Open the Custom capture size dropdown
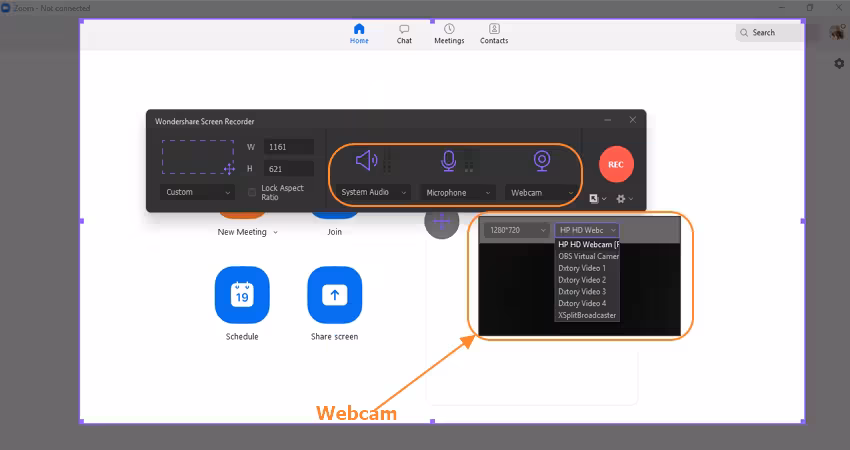This screenshot has height=450, width=850. [x=197, y=192]
